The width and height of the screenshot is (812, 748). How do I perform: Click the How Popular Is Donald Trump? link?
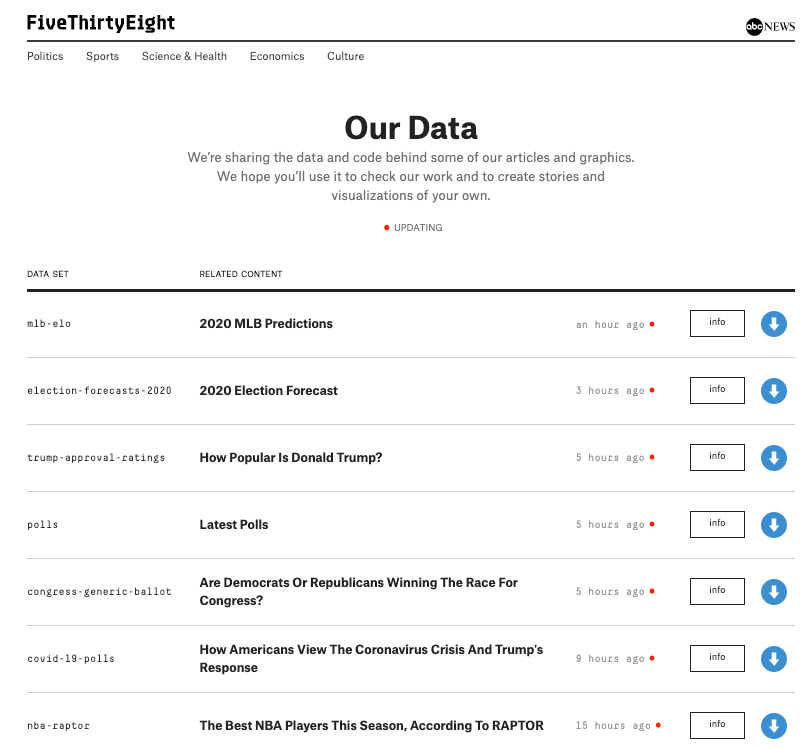click(290, 457)
